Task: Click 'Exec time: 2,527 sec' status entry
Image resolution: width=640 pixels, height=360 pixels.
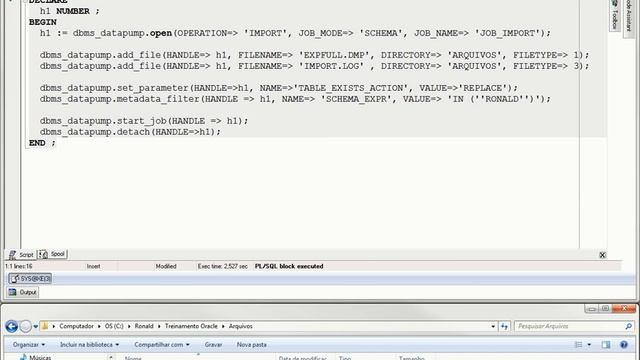Action: click(x=223, y=266)
